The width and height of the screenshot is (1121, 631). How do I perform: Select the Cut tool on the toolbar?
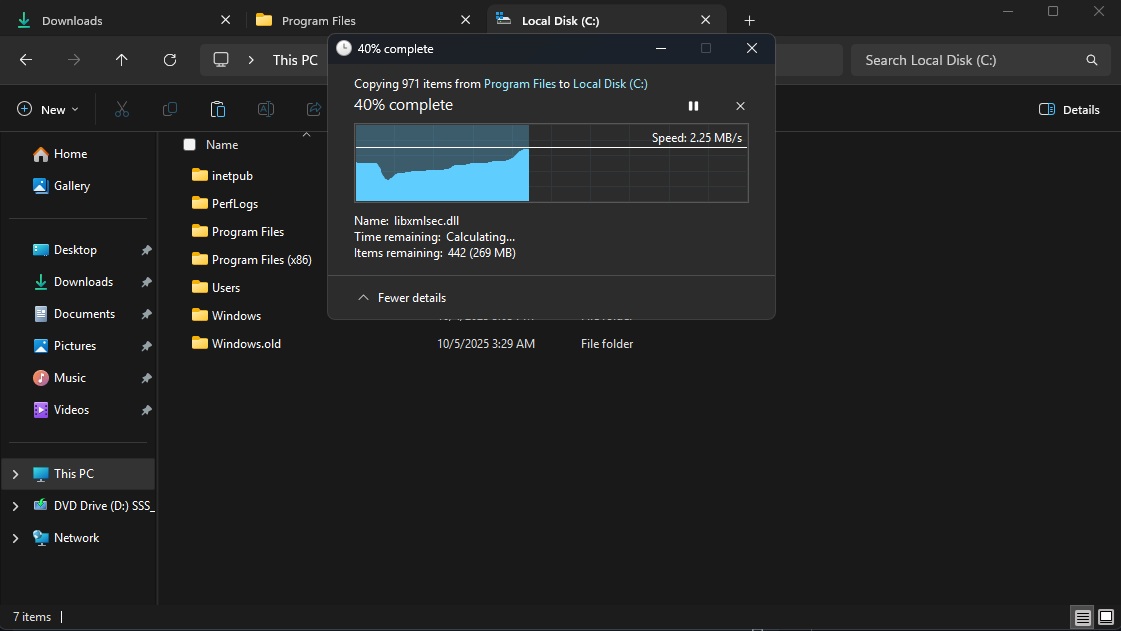coord(122,109)
